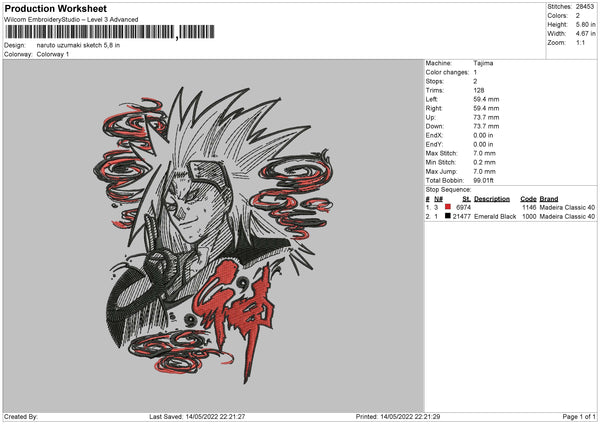Viewport: 600px width, 424px height.
Task: Click the Stitches count value 28453
Action: click(x=585, y=7)
